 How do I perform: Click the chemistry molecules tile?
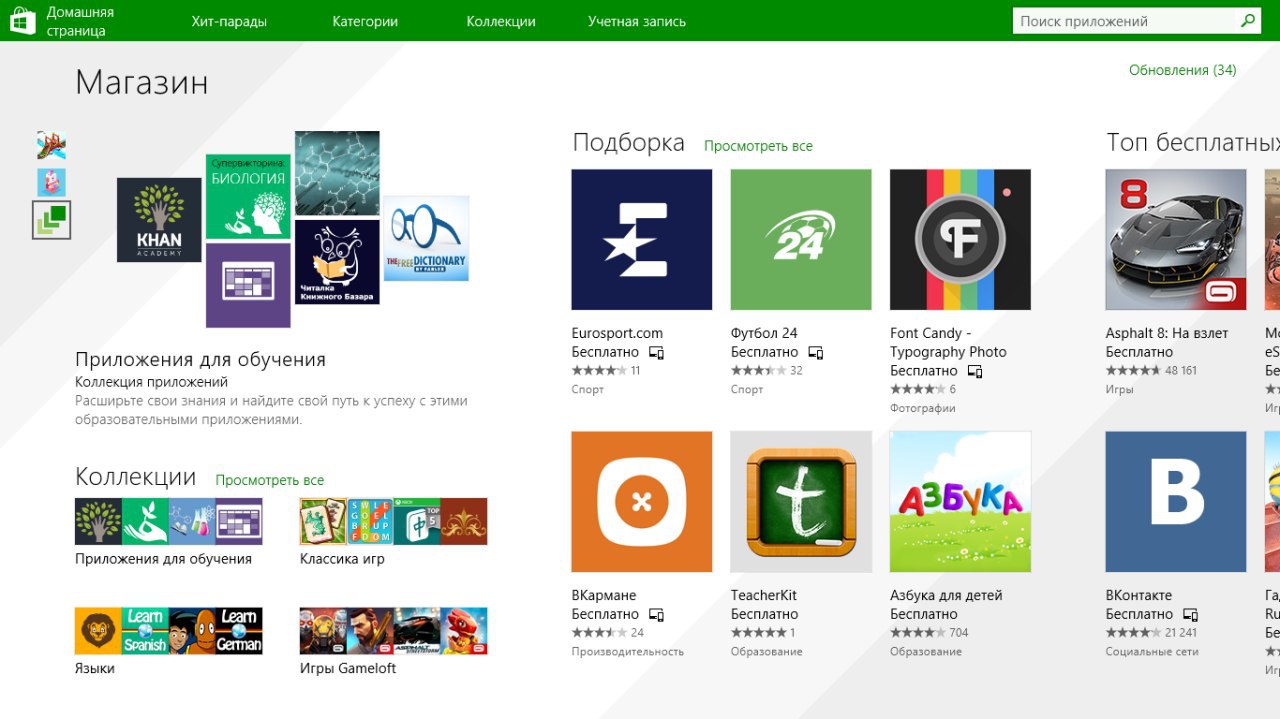337,173
